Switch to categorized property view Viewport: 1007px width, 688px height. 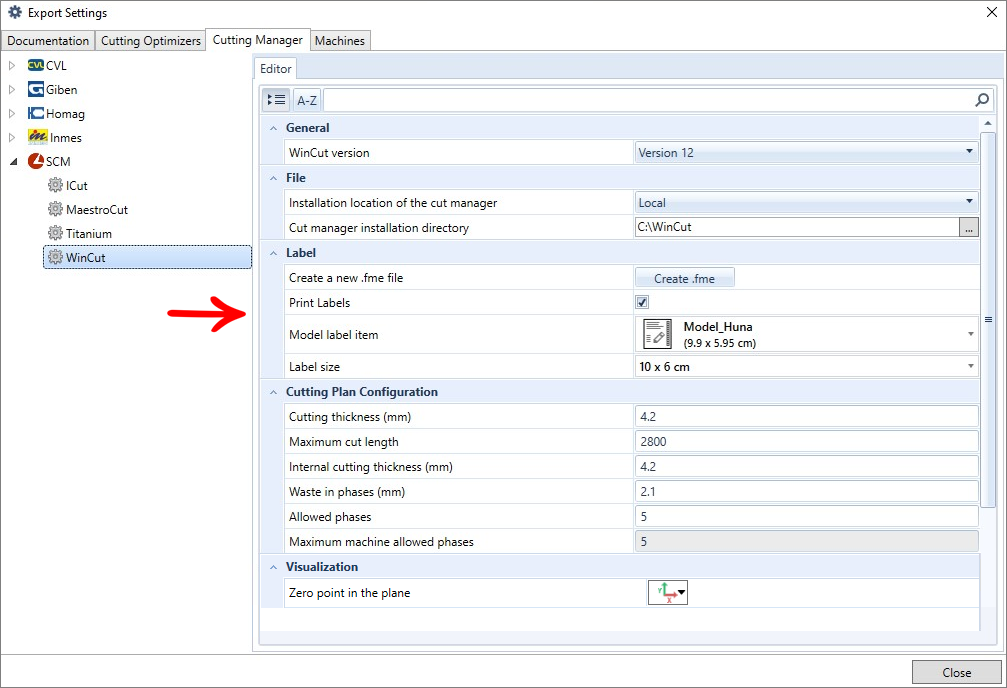click(x=276, y=100)
